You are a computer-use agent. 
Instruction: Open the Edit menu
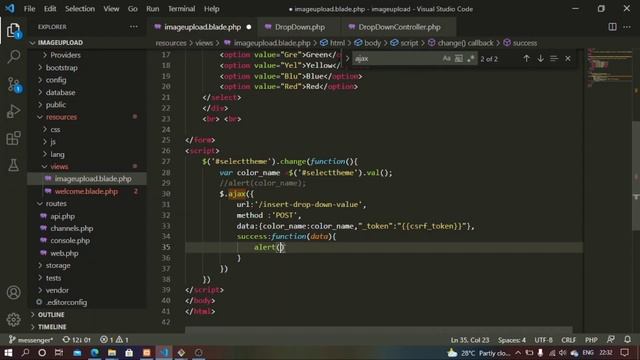click(x=50, y=9)
